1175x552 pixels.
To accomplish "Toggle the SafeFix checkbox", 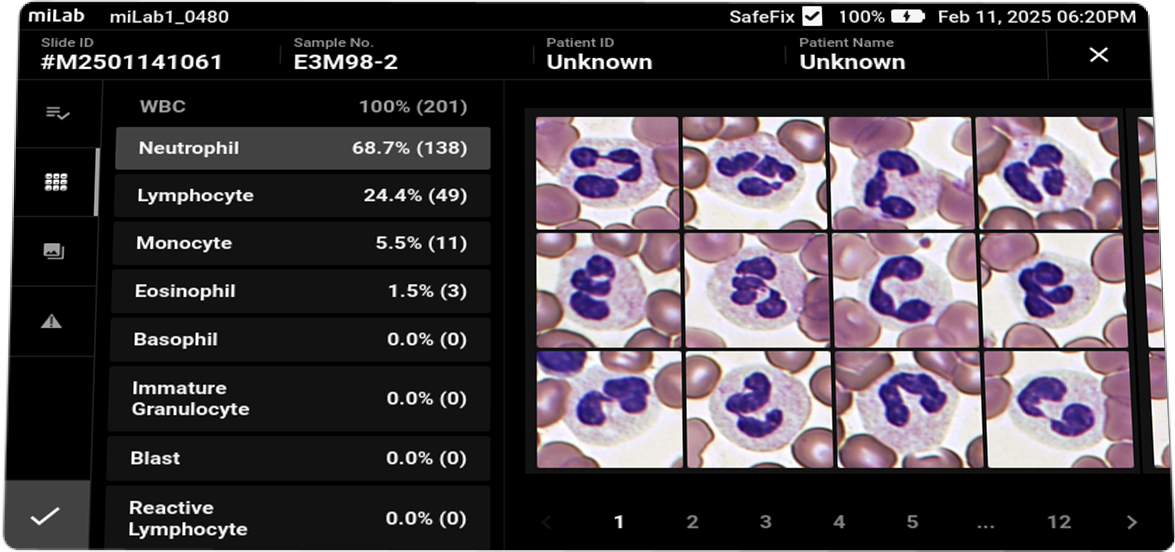I will click(x=812, y=16).
